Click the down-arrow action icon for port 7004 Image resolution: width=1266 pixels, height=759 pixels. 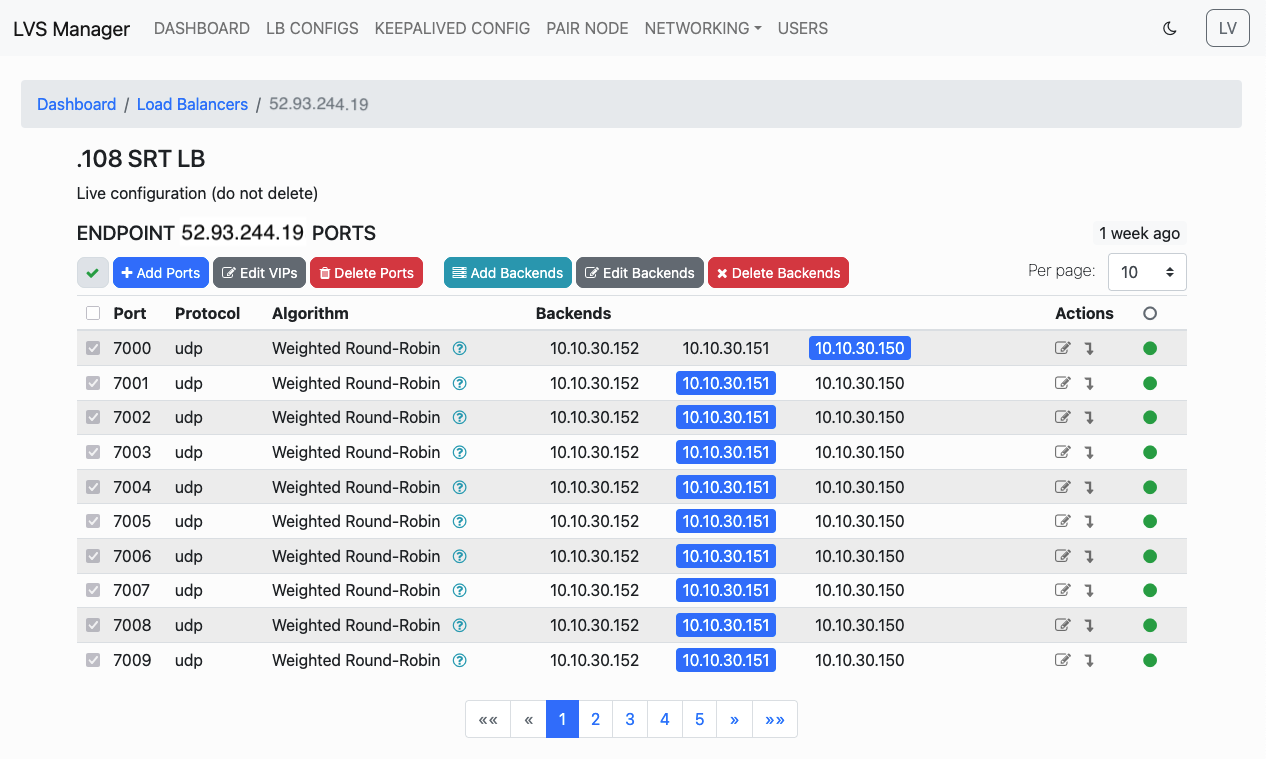(x=1089, y=487)
